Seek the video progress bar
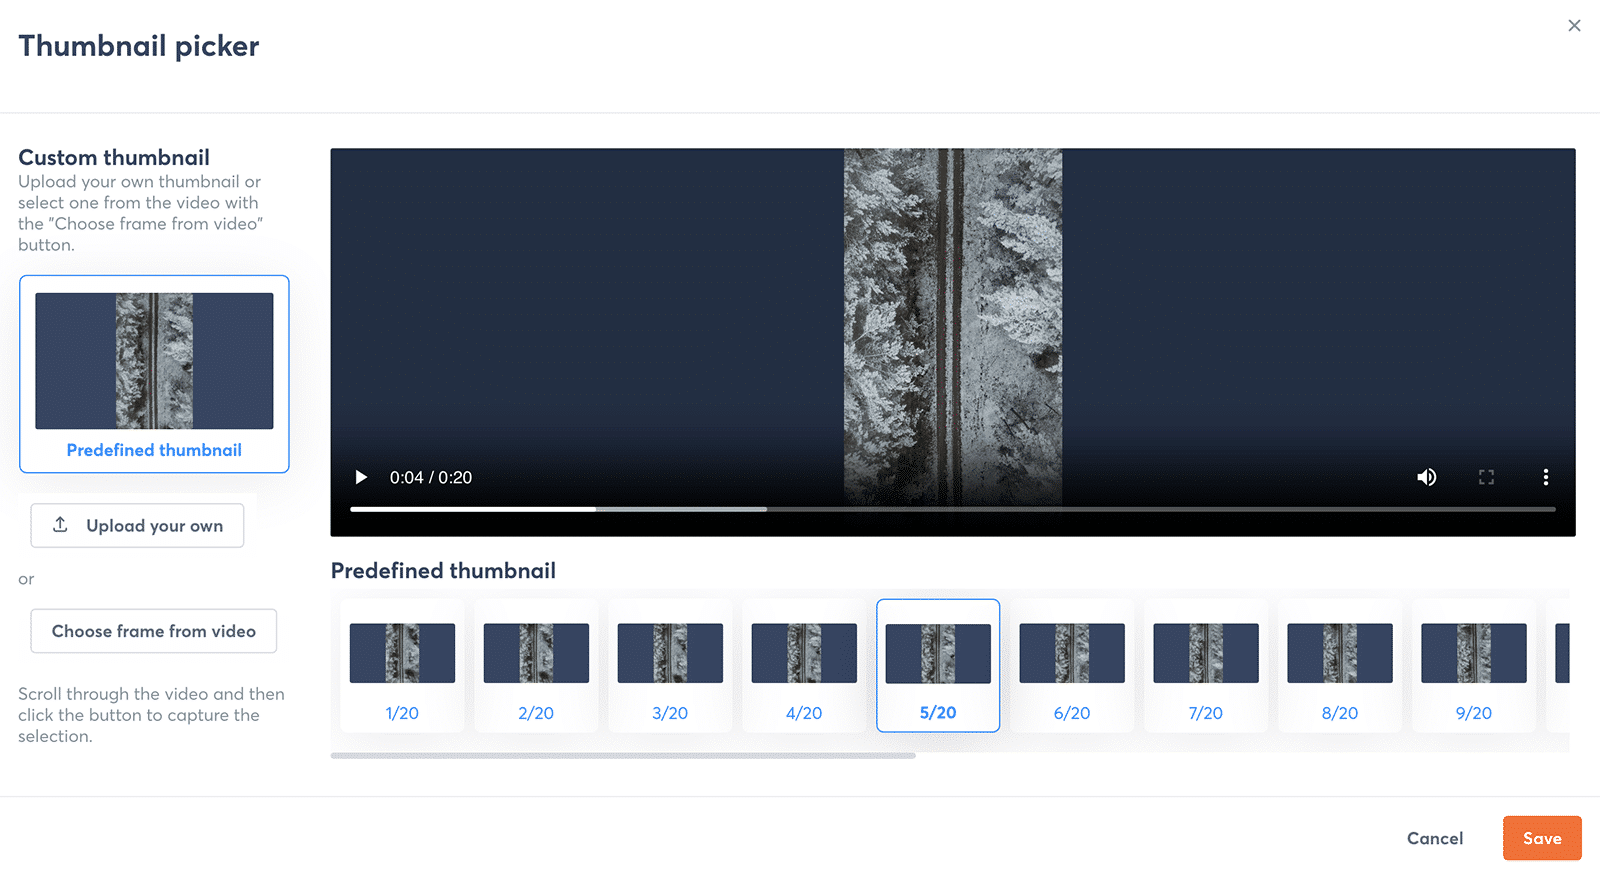Viewport: 1600px width, 871px height. 952,509
